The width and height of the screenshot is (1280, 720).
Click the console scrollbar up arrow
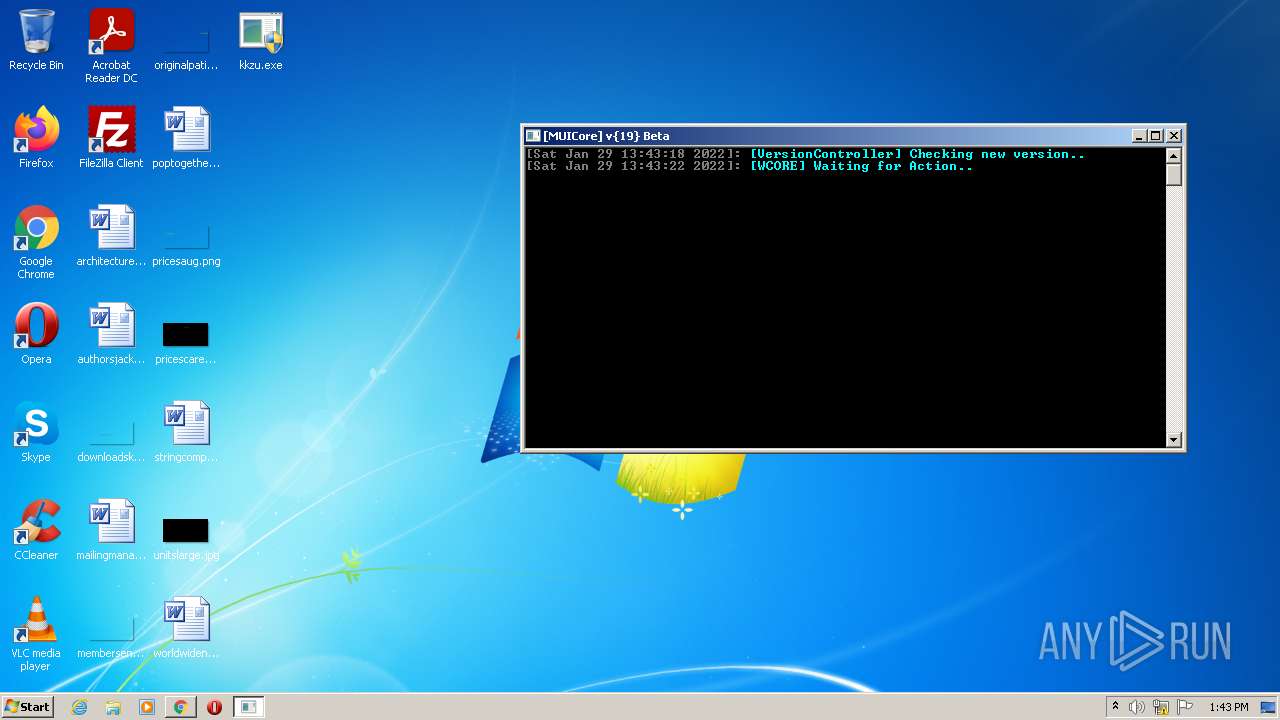(1174, 155)
